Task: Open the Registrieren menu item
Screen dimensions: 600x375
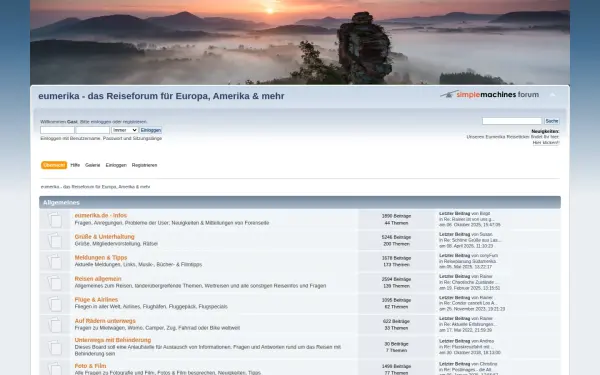Action: click(144, 165)
